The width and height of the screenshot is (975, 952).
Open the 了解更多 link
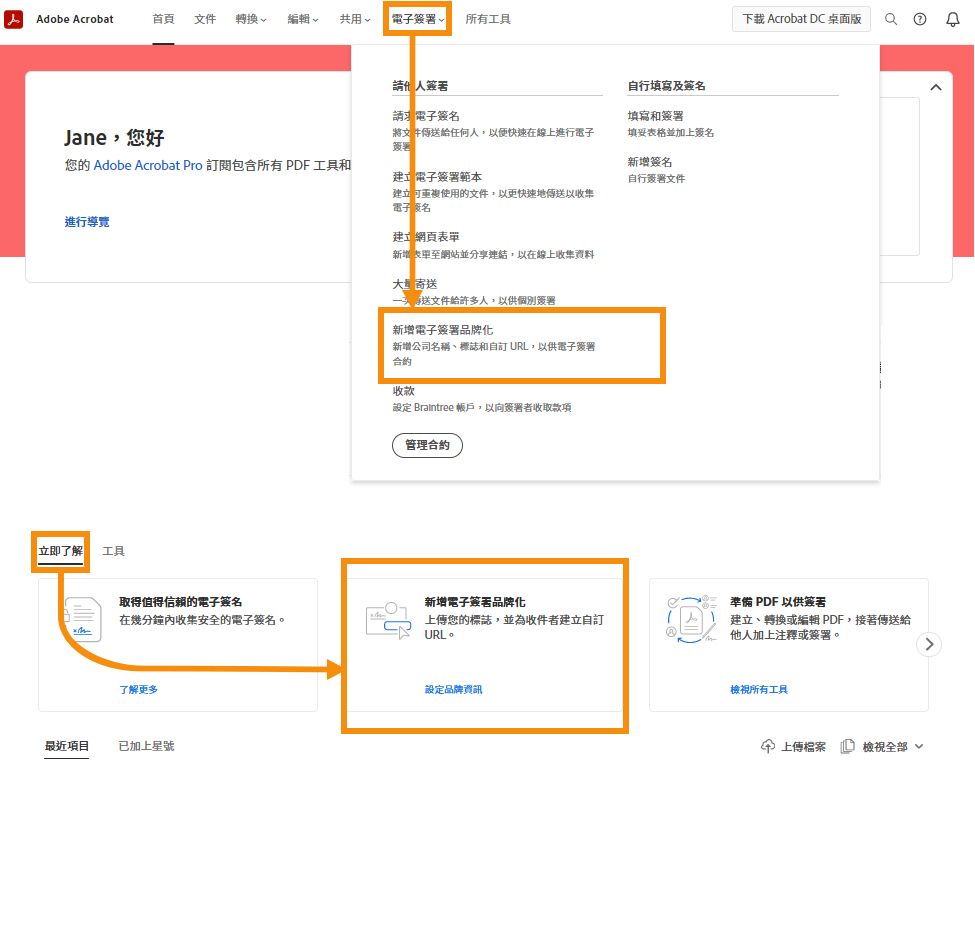point(139,690)
